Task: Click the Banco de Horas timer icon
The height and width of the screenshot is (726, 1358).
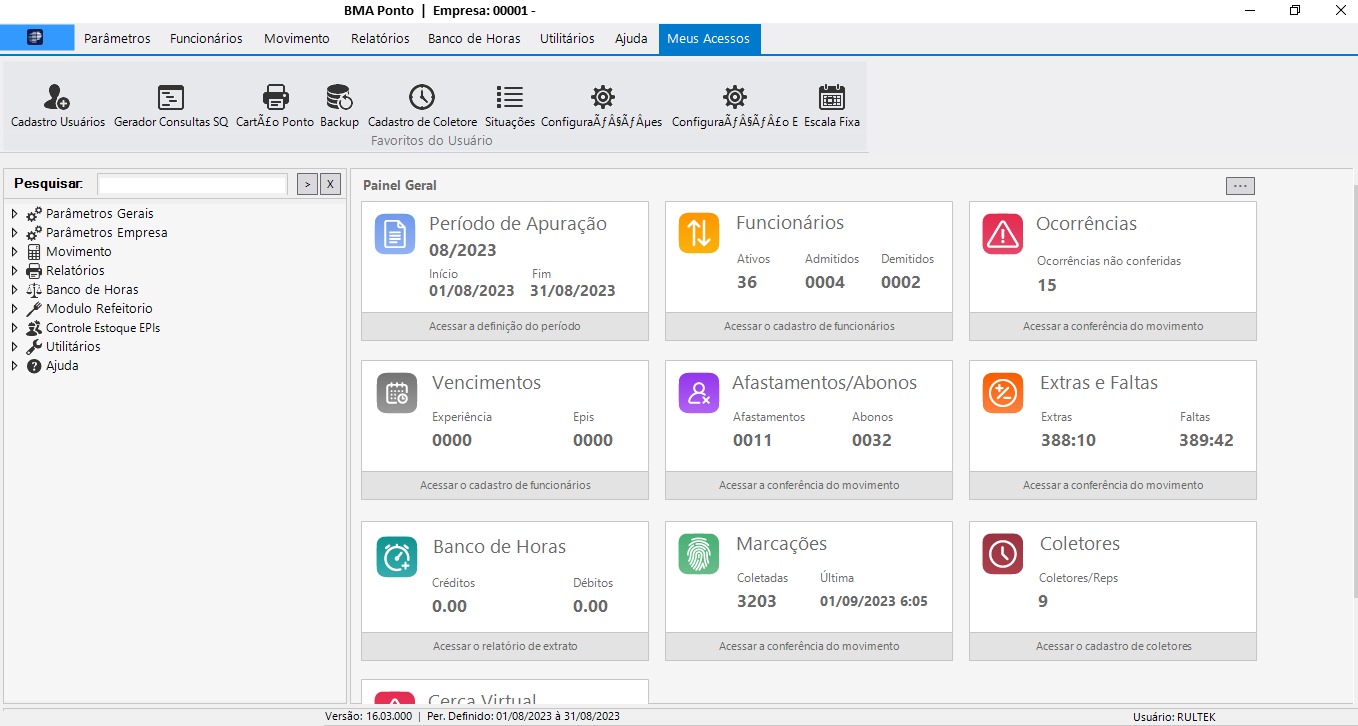Action: pos(397,556)
